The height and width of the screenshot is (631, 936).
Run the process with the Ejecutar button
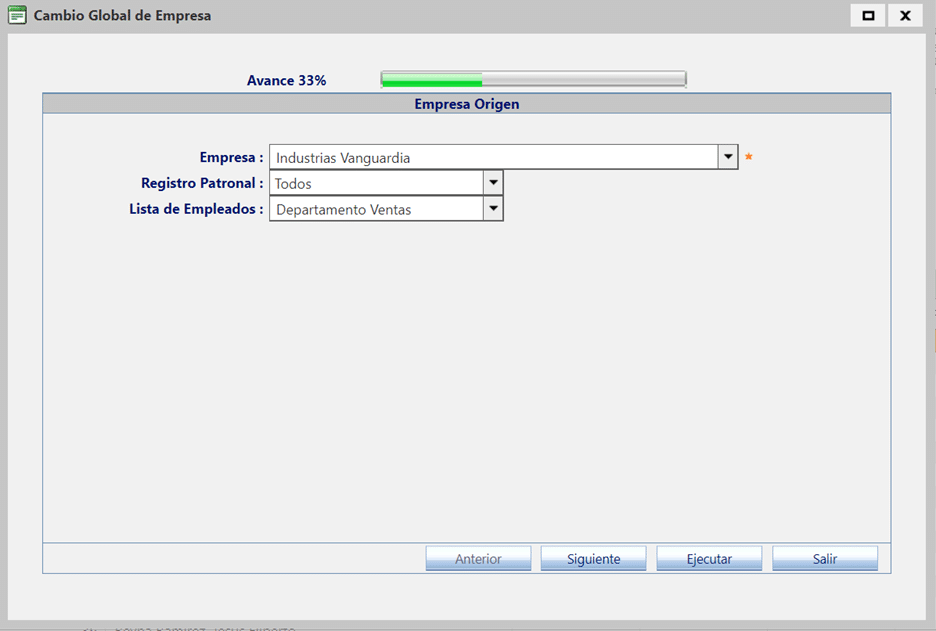pos(709,559)
